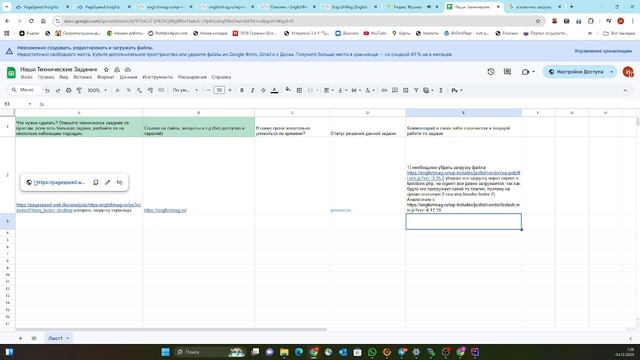Create a filter
The width and height of the screenshot is (640, 360).
(x=416, y=90)
